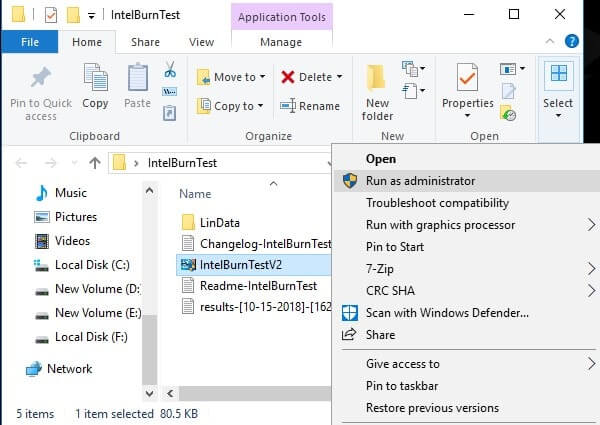Choose Troubleshoot compatibility
The image size is (600, 425).
(x=467, y=203)
